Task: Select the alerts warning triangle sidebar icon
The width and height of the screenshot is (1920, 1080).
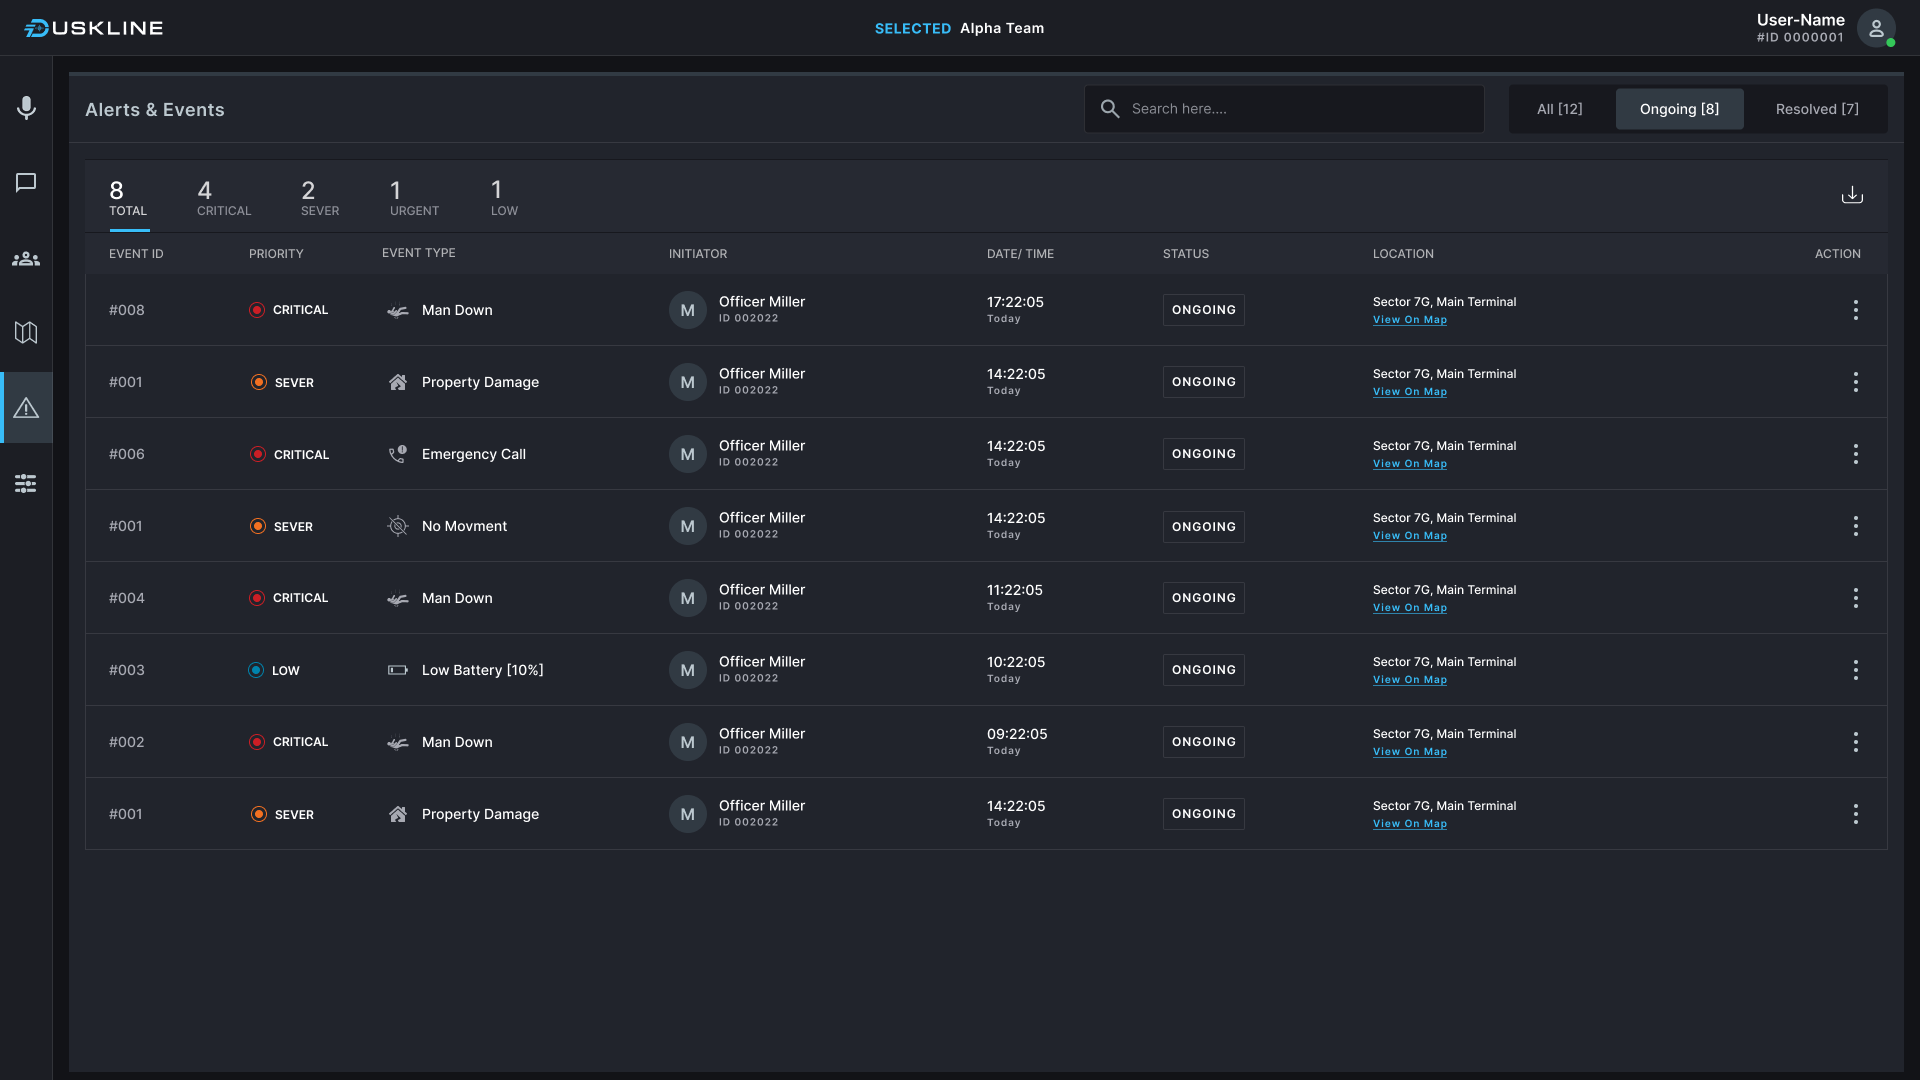Action: coord(26,408)
